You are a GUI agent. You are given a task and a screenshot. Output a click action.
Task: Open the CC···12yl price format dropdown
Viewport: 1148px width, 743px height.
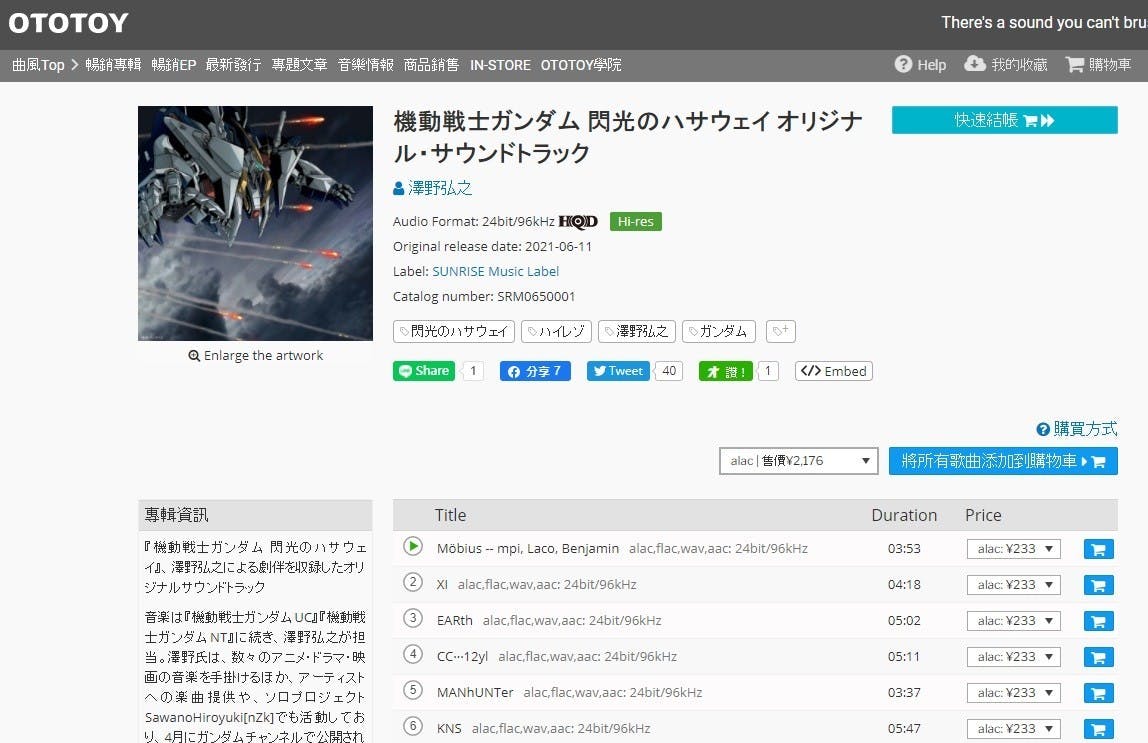point(1014,657)
